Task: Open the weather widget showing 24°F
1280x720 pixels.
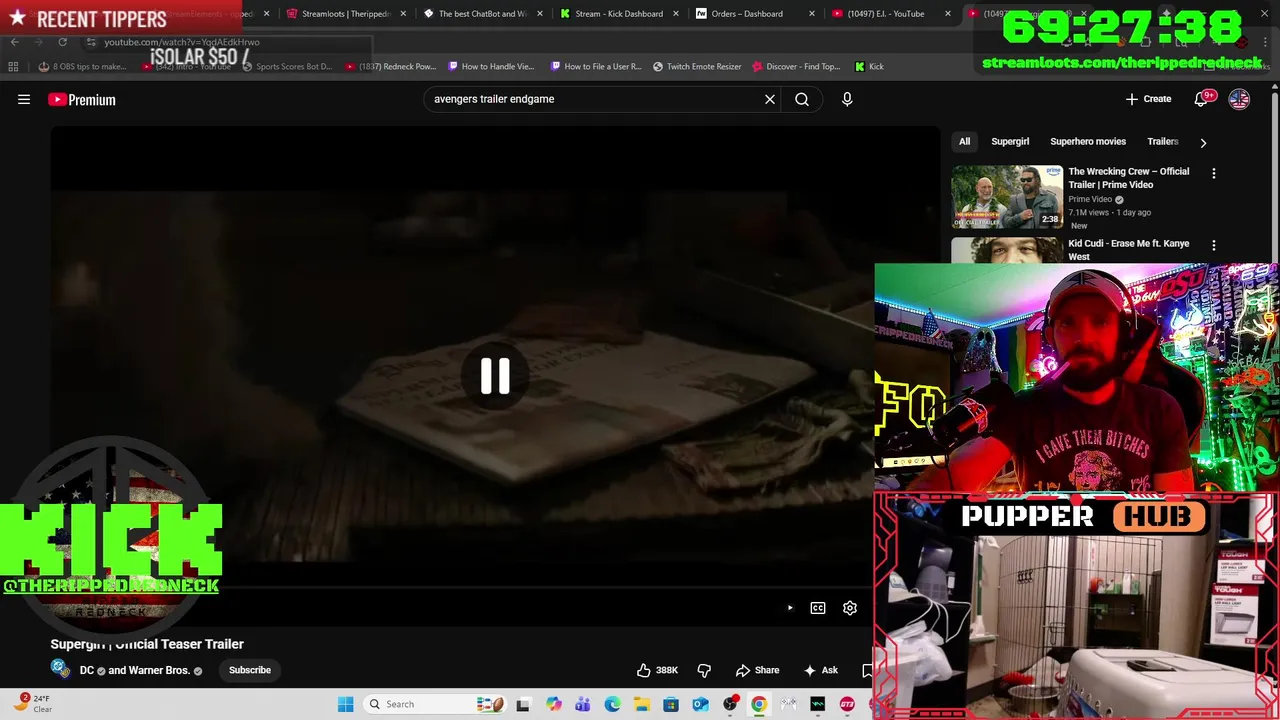Action: point(35,704)
